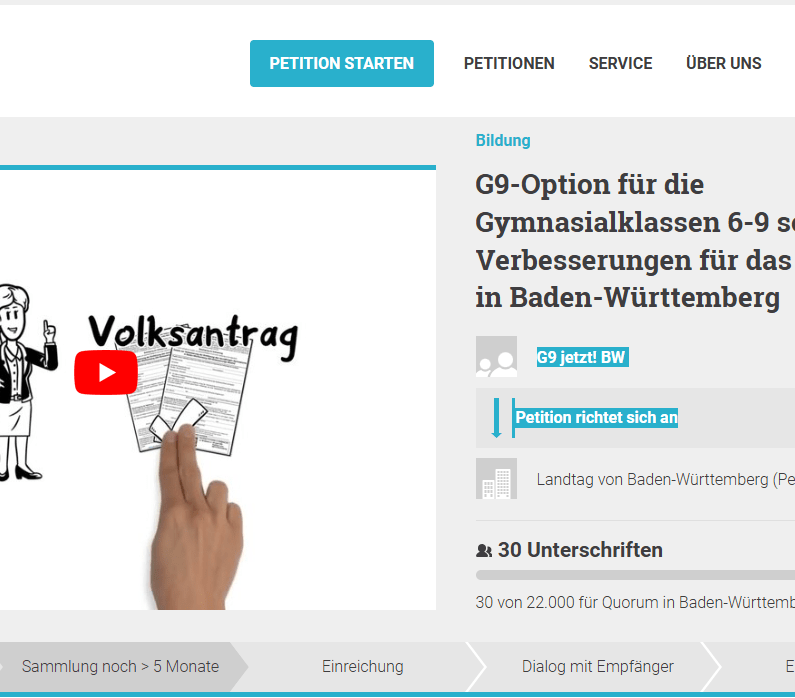
Task: Click the PETITION STARTEN button
Action: point(342,63)
